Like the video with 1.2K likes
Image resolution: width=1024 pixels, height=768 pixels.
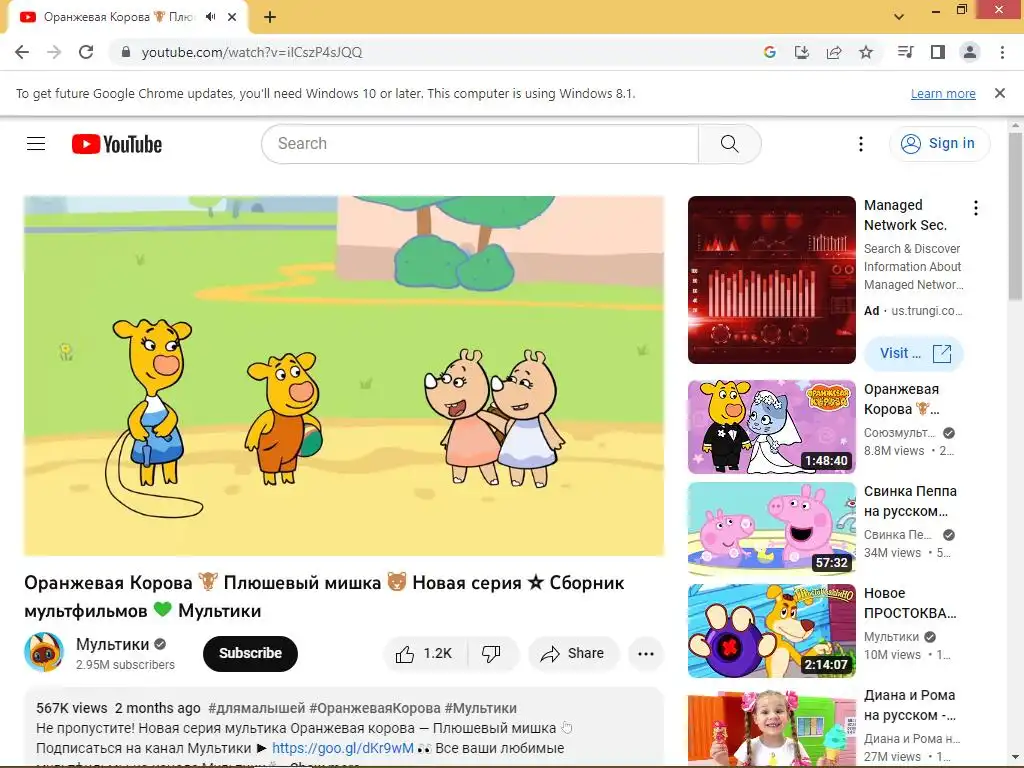click(424, 653)
